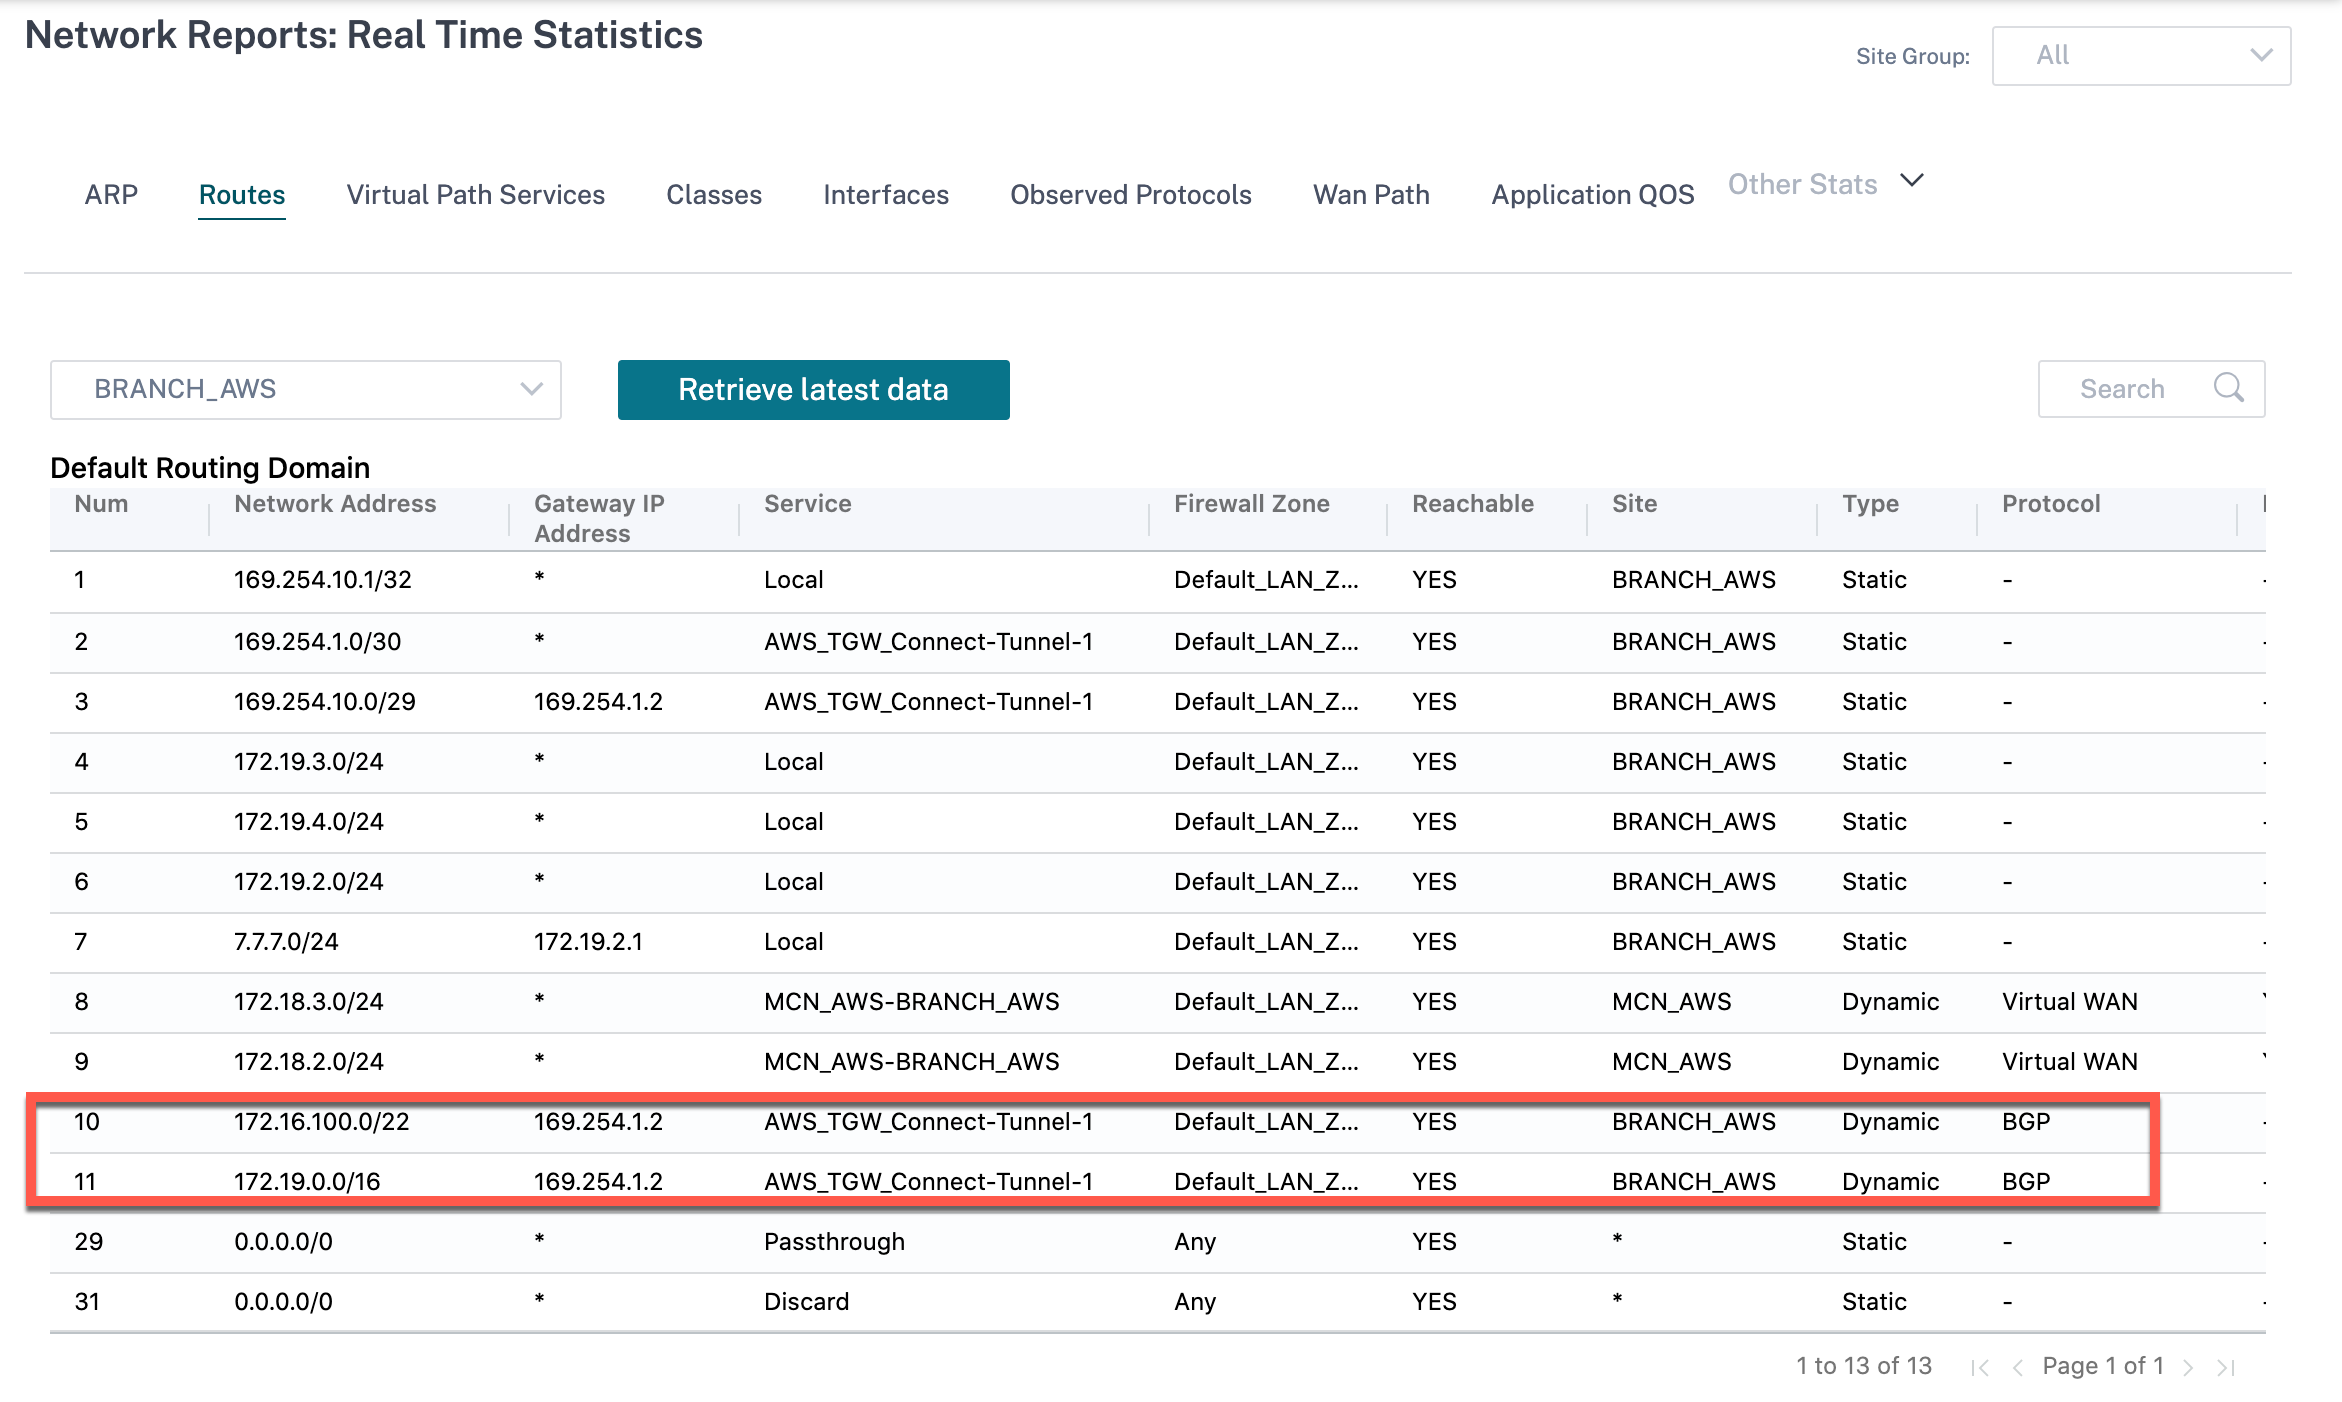
Task: Select network address 169.254.10.1/32
Action: pos(323,580)
